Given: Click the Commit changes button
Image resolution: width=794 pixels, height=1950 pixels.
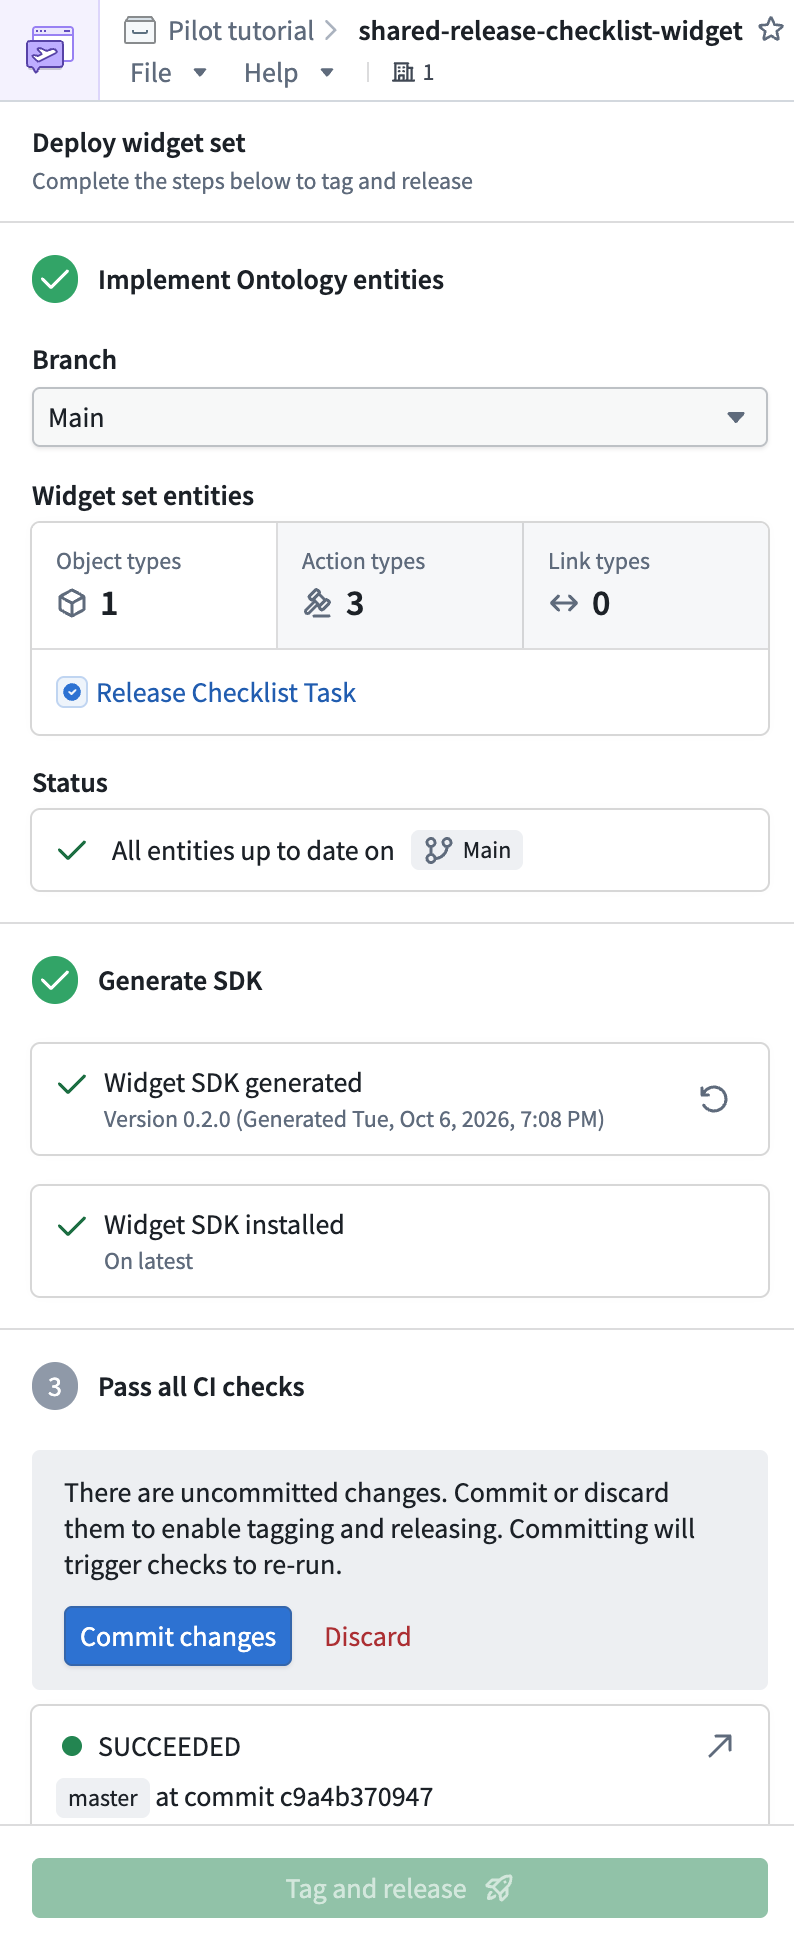Looking at the screenshot, I should click(x=178, y=1636).
